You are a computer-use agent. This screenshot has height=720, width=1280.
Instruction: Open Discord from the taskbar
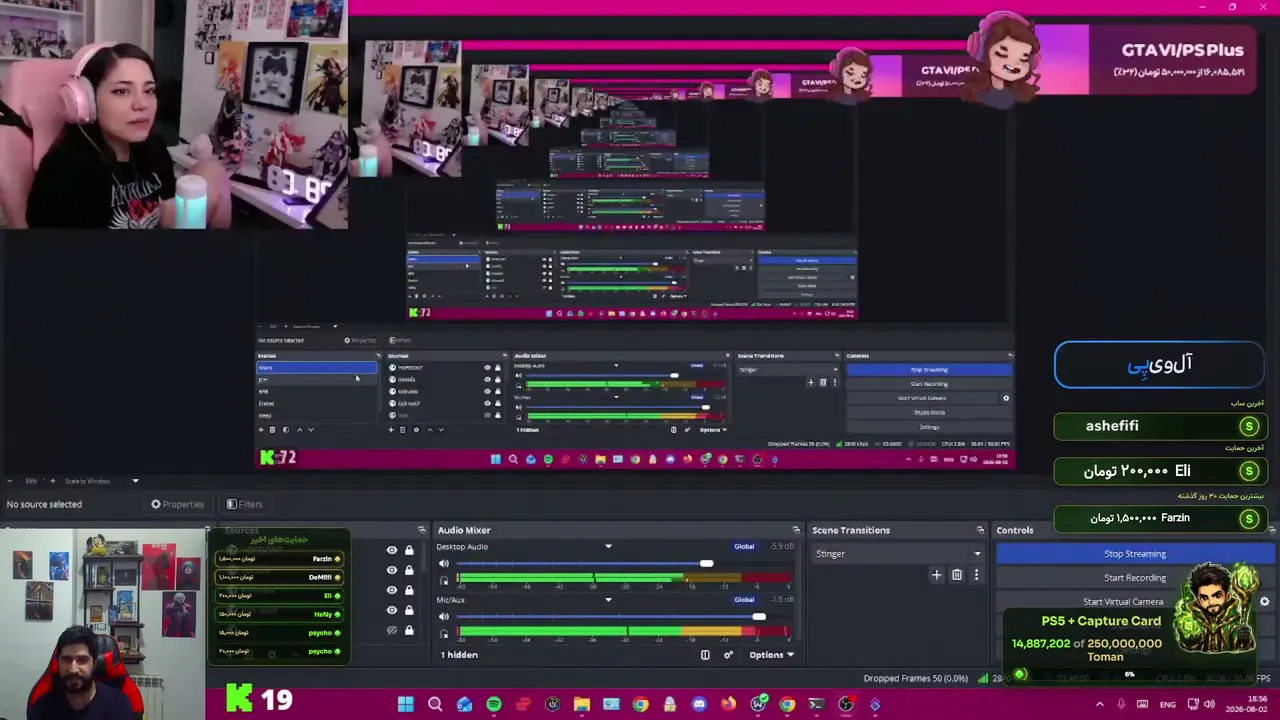tap(699, 704)
